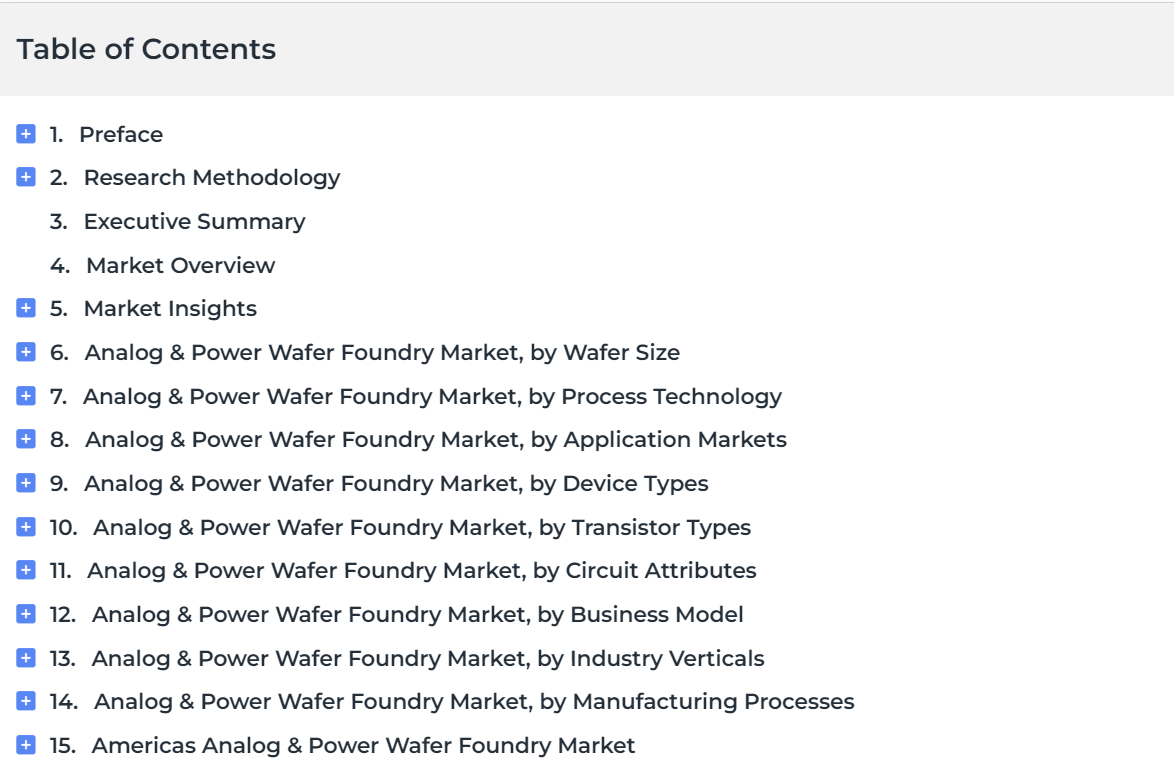Expand the by Device Types plus icon
Viewport: 1174px width, 767px height.
click(x=26, y=484)
